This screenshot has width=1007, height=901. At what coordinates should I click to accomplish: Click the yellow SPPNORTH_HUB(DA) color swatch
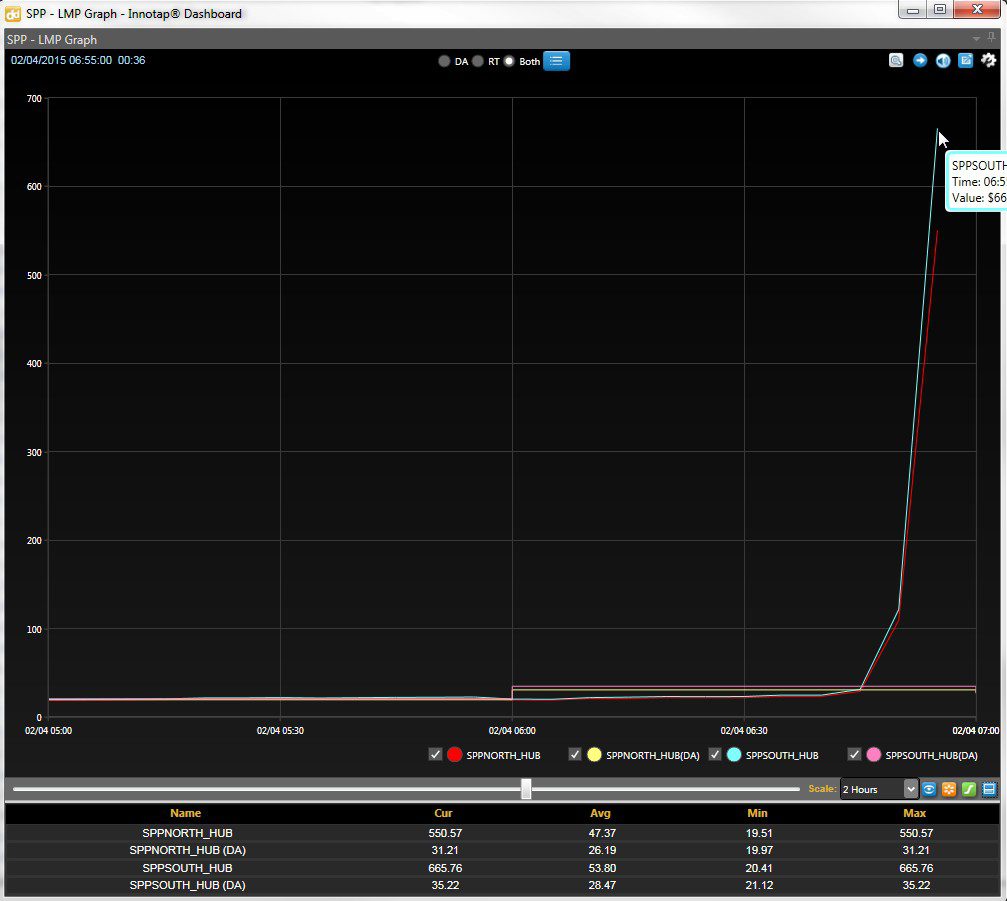click(594, 755)
